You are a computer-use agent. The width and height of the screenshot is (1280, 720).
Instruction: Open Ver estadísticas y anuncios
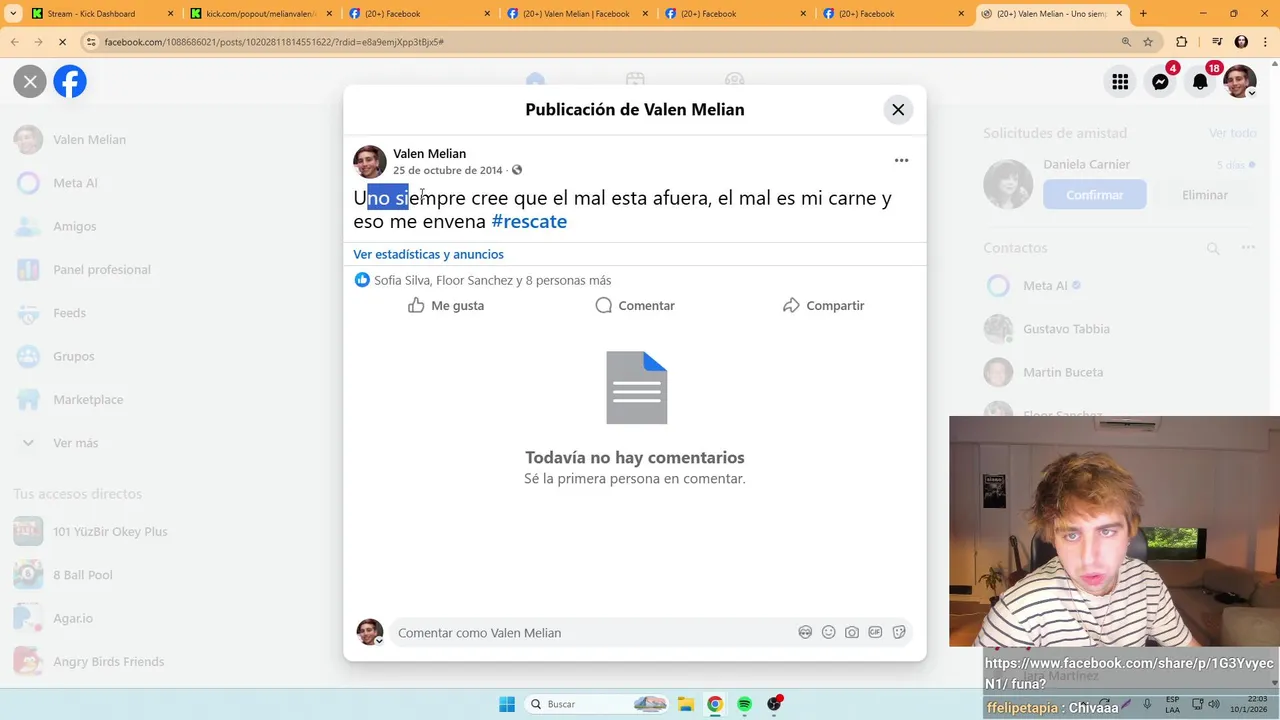click(x=428, y=254)
